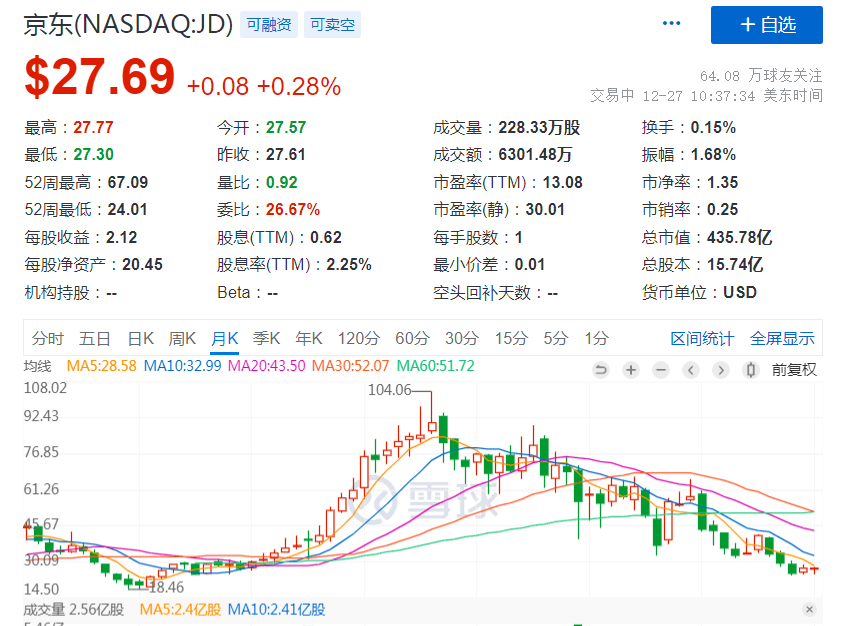
Task: Select the 日K daily chart tab
Action: tap(141, 338)
